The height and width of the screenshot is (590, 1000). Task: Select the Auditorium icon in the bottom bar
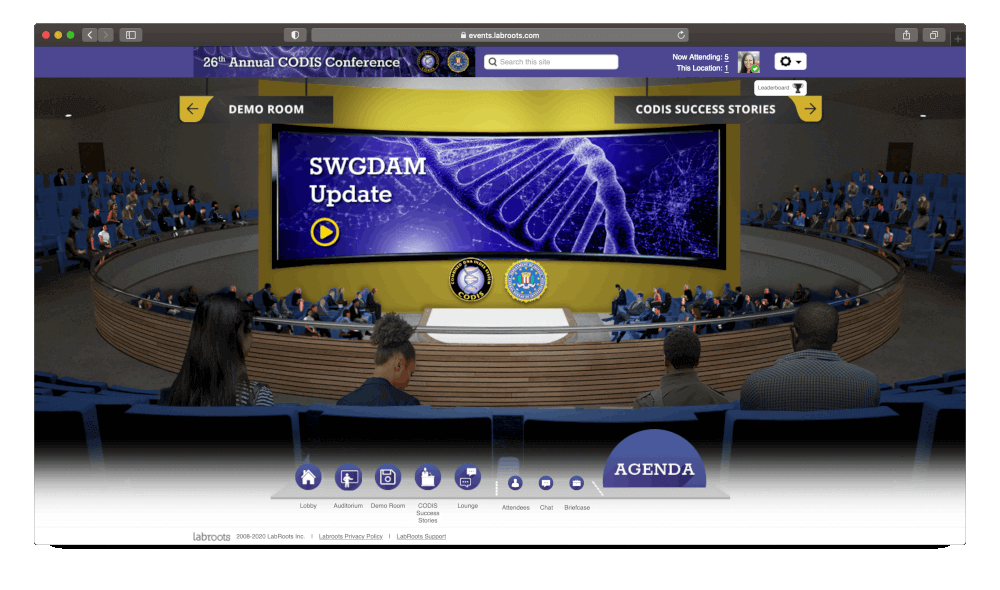(x=348, y=478)
